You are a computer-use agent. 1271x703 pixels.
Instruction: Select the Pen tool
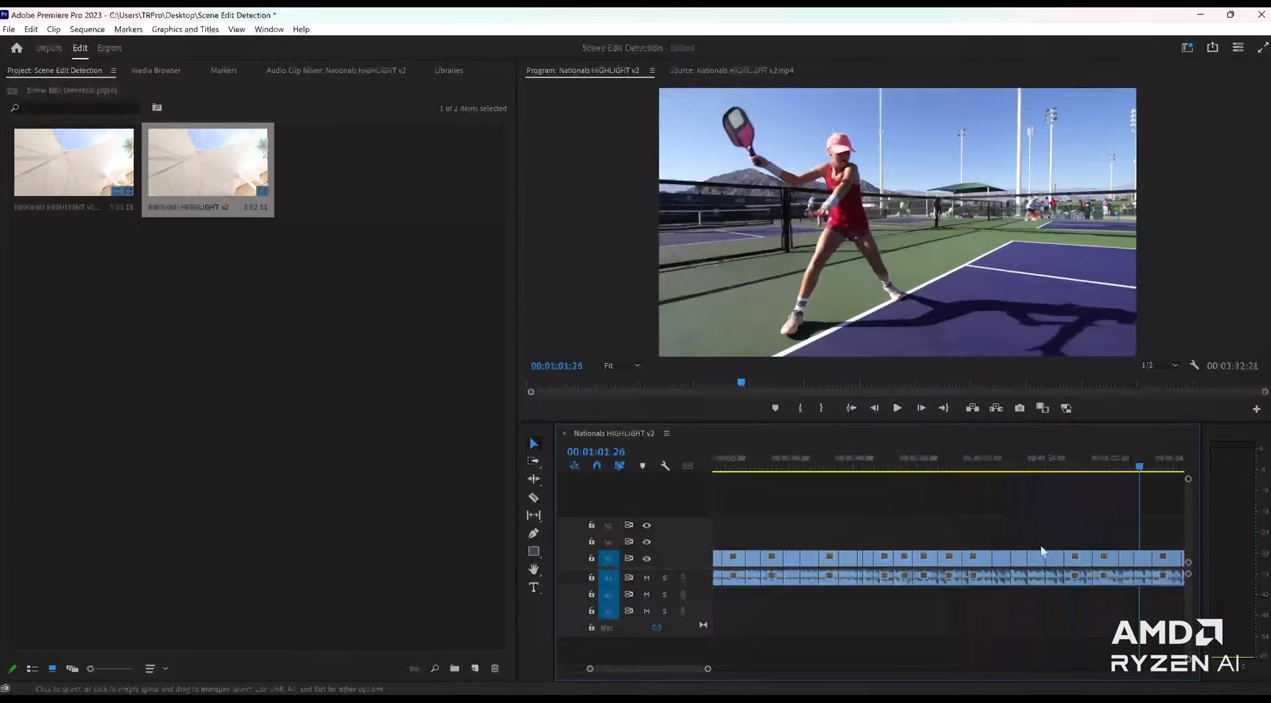click(533, 533)
